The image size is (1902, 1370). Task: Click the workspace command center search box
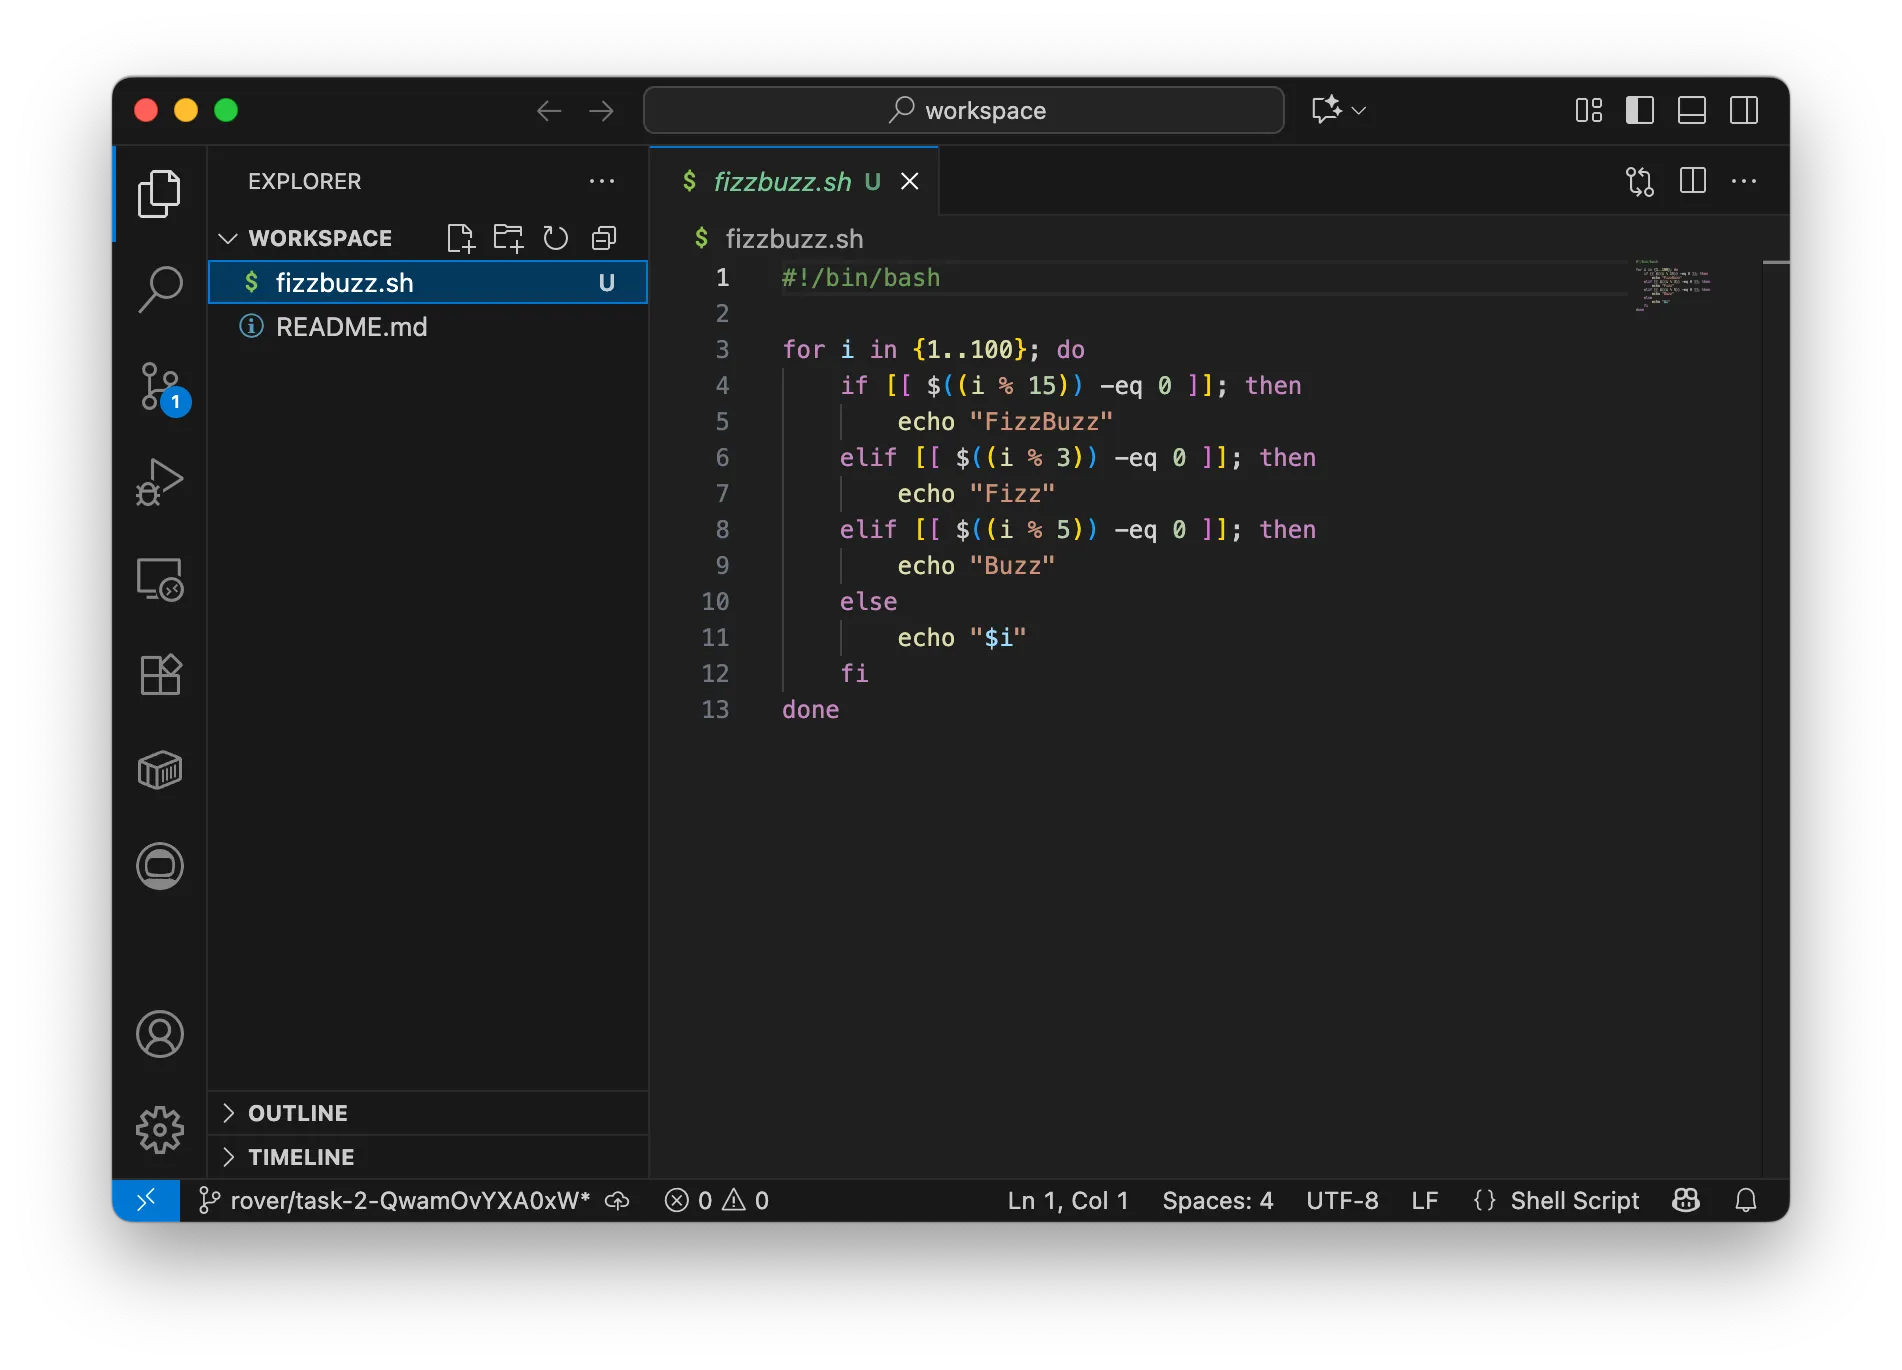point(963,110)
